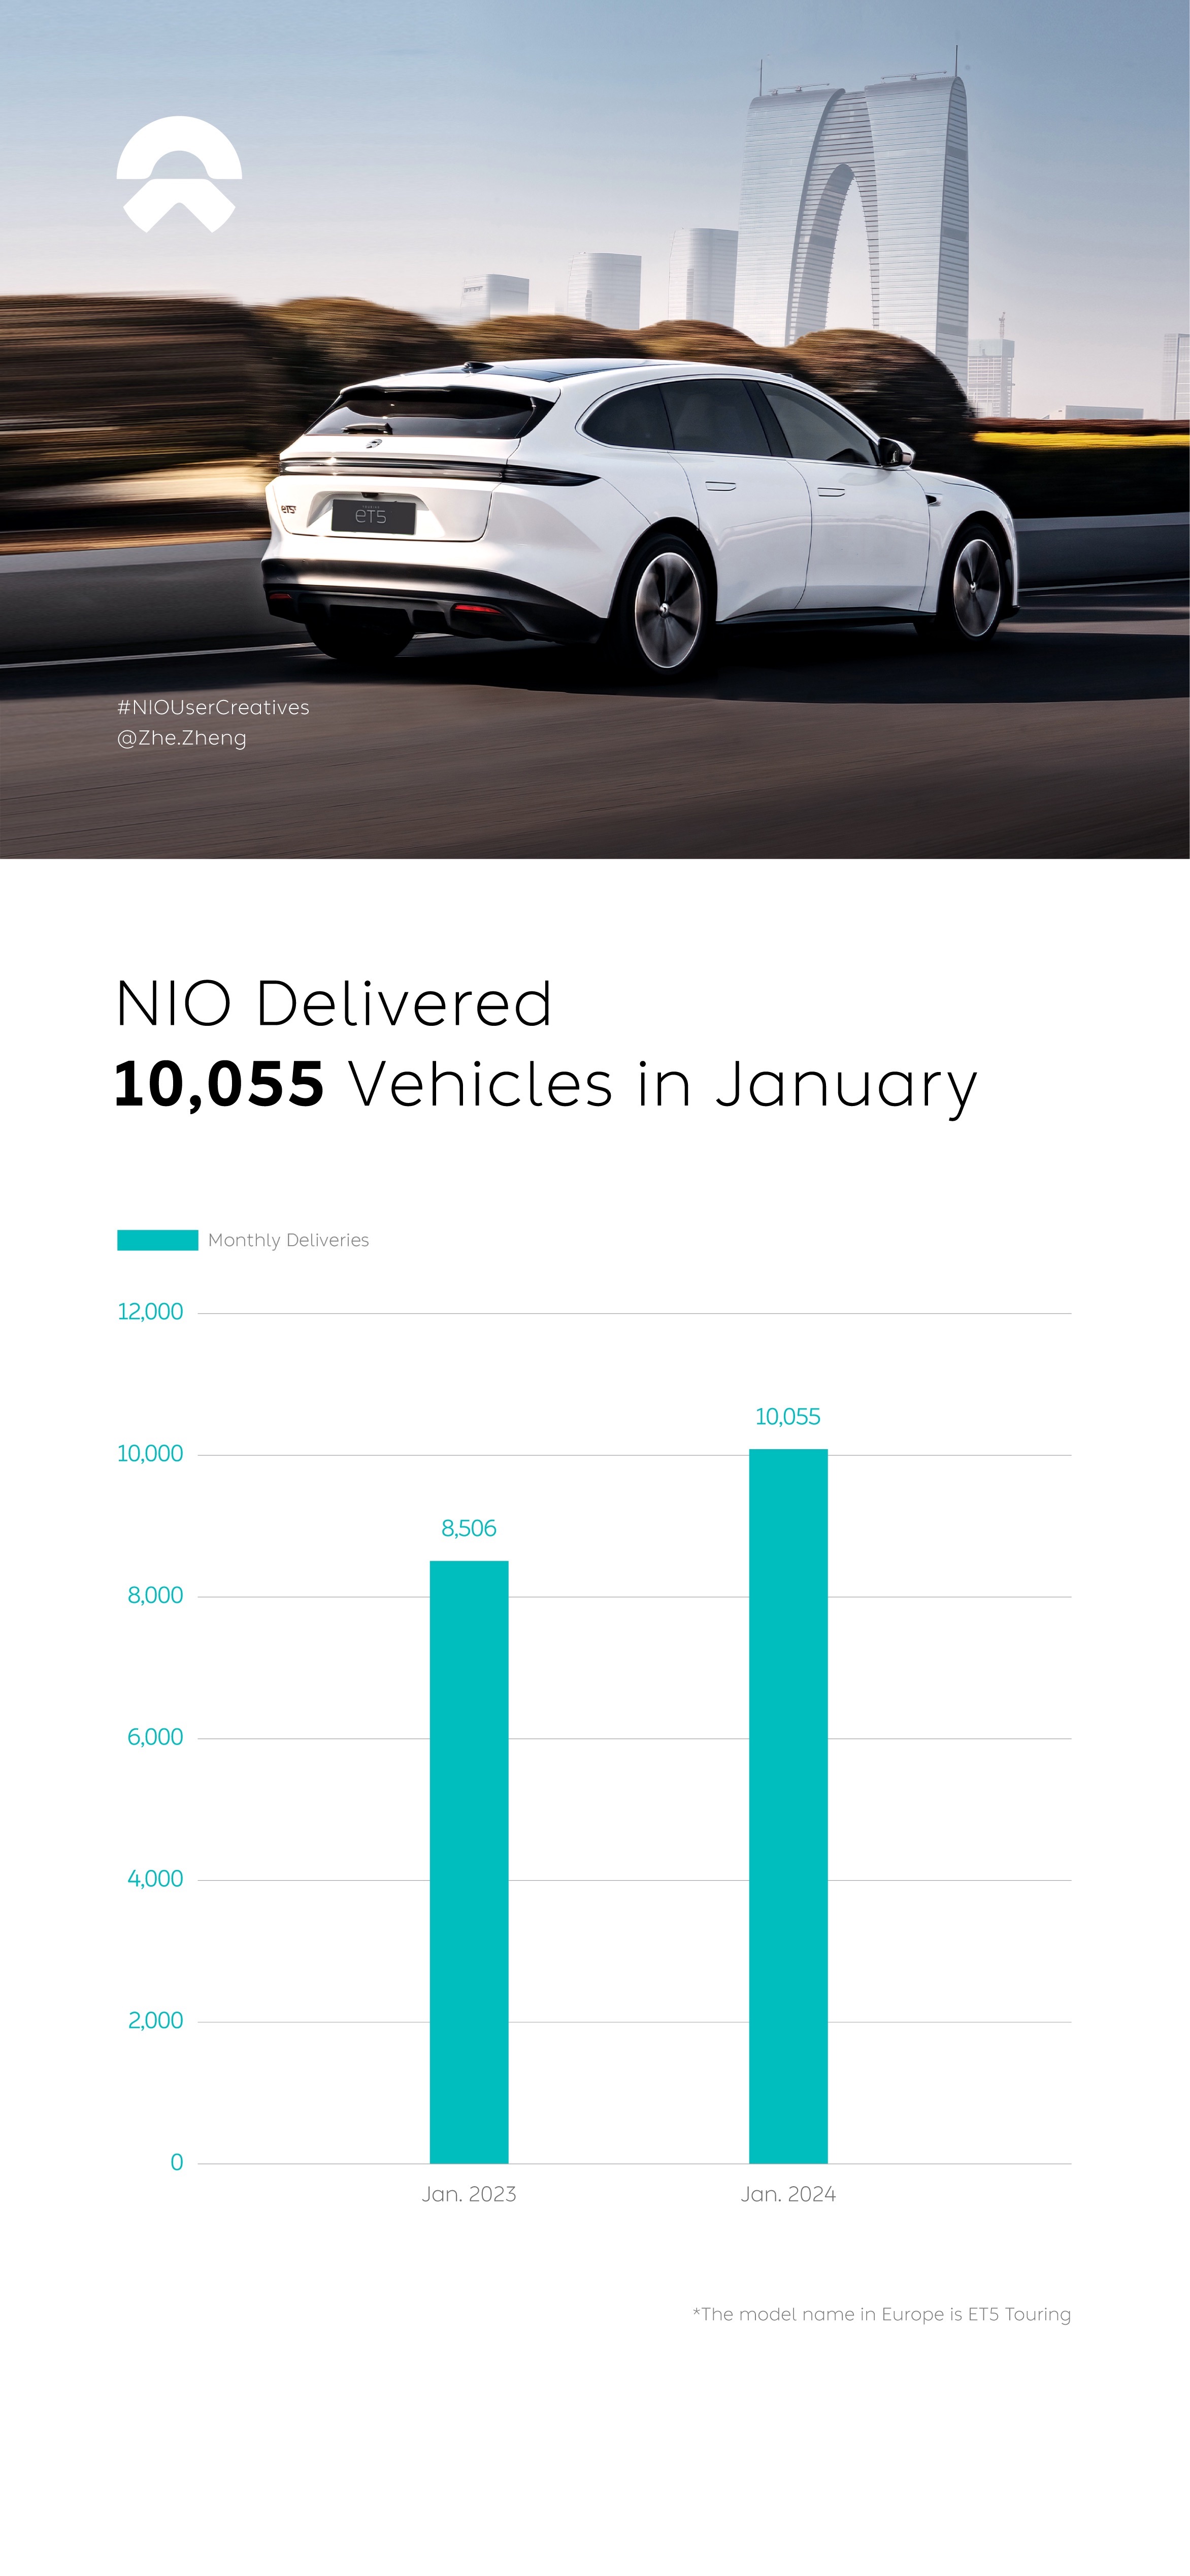Click the Jan. 2024 bar
The height and width of the screenshot is (2576, 1190).
[x=788, y=1806]
